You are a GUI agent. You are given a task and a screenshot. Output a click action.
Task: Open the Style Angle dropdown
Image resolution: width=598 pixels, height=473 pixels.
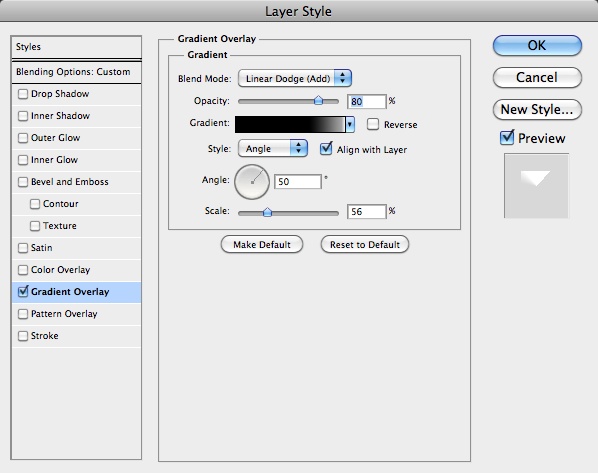[273, 148]
